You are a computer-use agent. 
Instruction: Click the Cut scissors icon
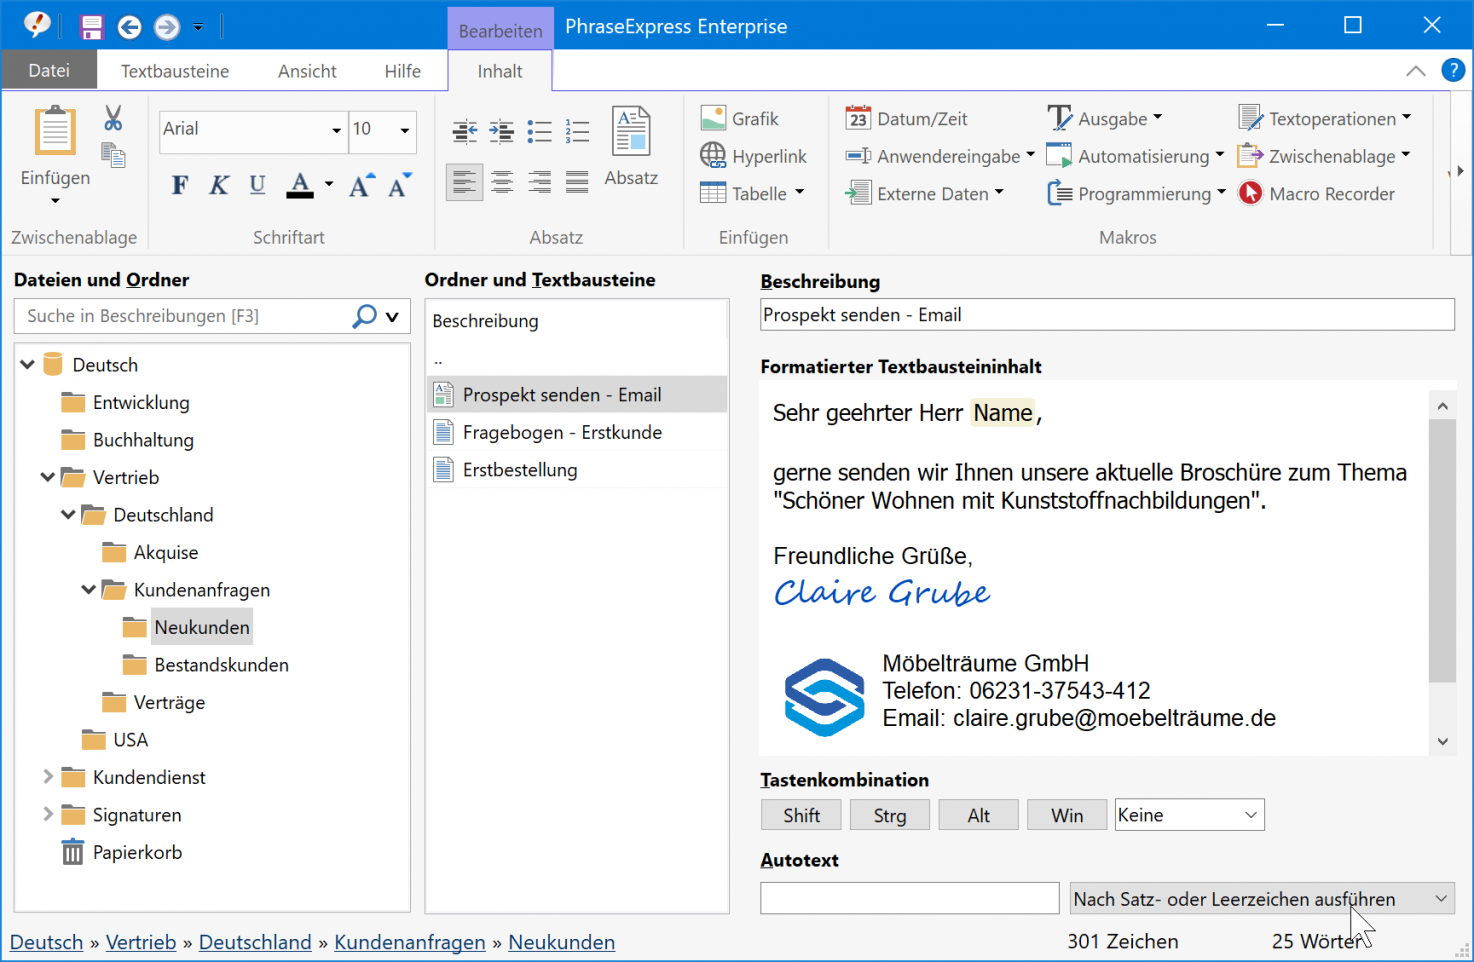pos(113,118)
